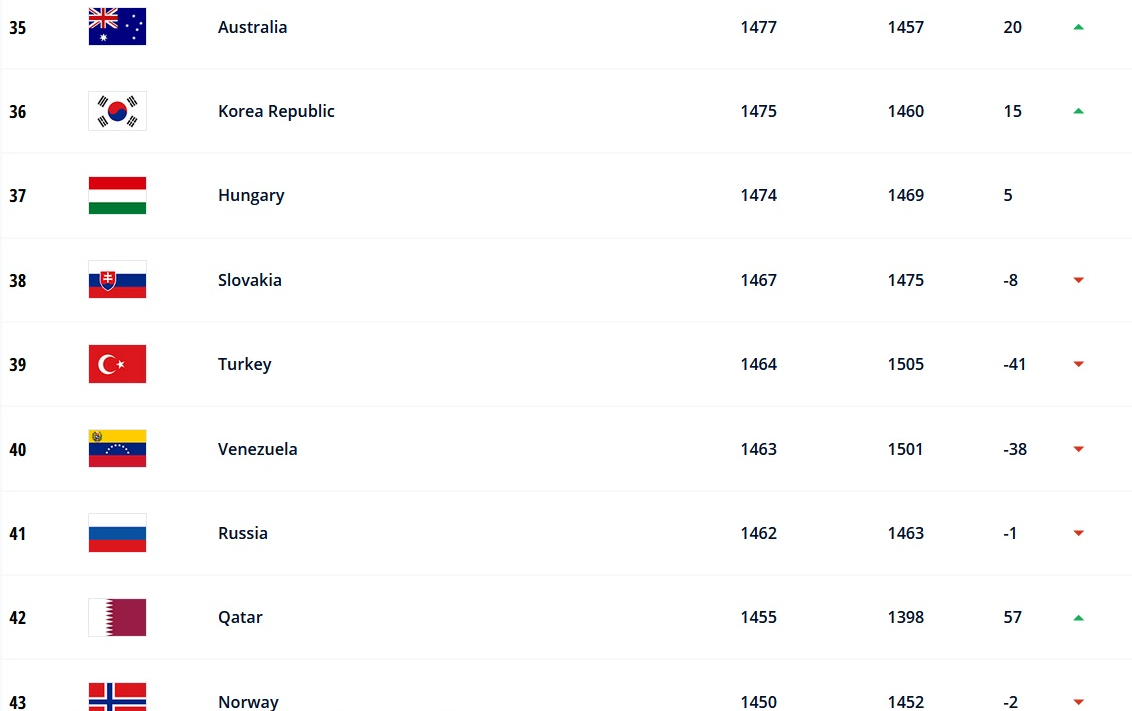Click the Korea Republic flag icon
Image resolution: width=1132 pixels, height=711 pixels.
click(x=117, y=111)
